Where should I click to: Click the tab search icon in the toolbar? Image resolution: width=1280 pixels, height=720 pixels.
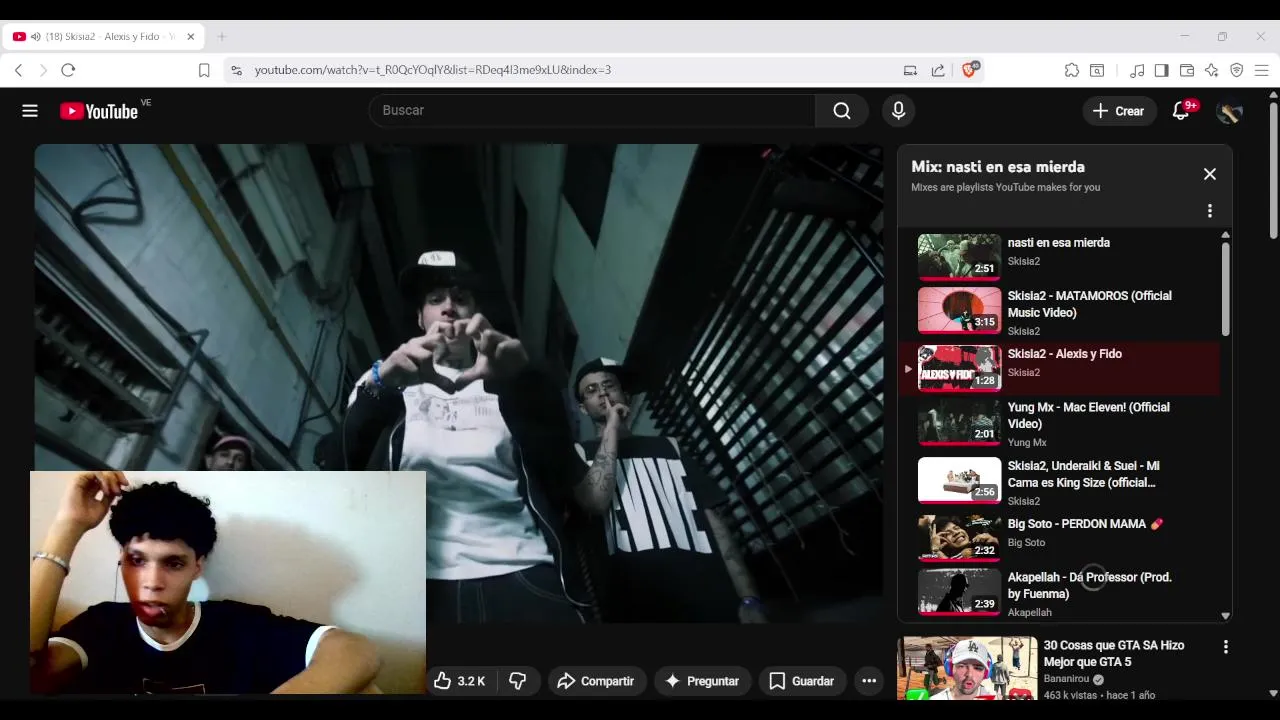(x=1097, y=70)
